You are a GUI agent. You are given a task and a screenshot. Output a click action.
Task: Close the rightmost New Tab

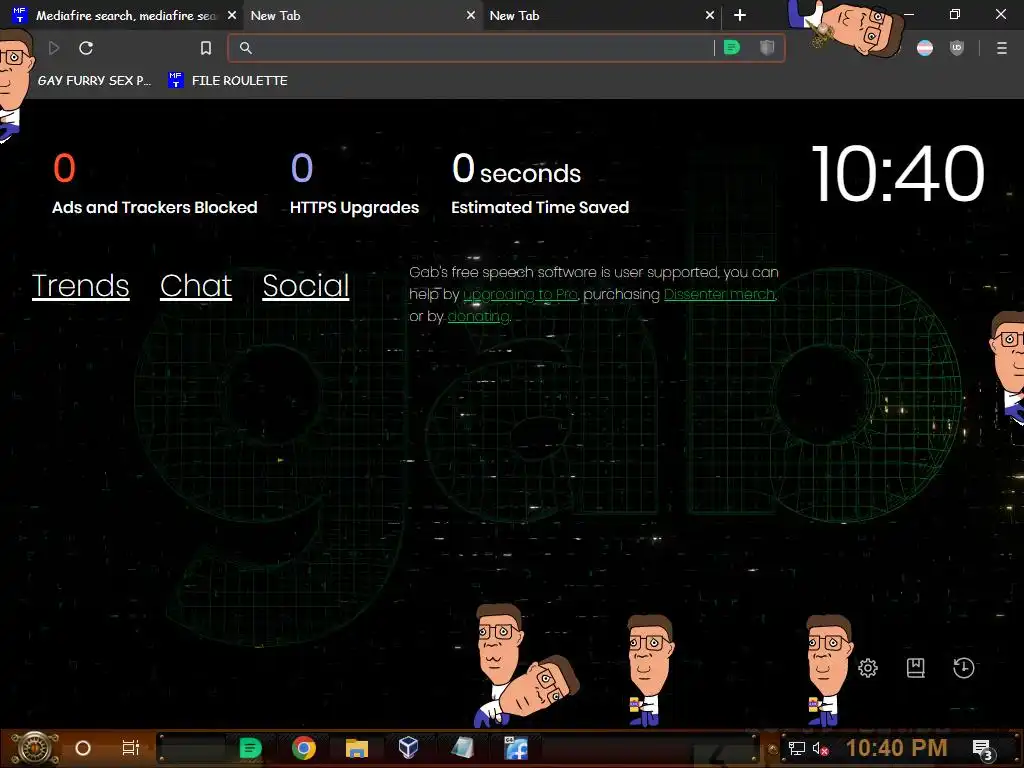pyautogui.click(x=710, y=15)
